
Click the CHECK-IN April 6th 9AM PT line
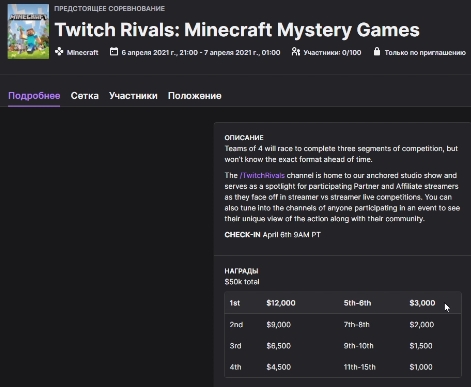(x=273, y=235)
